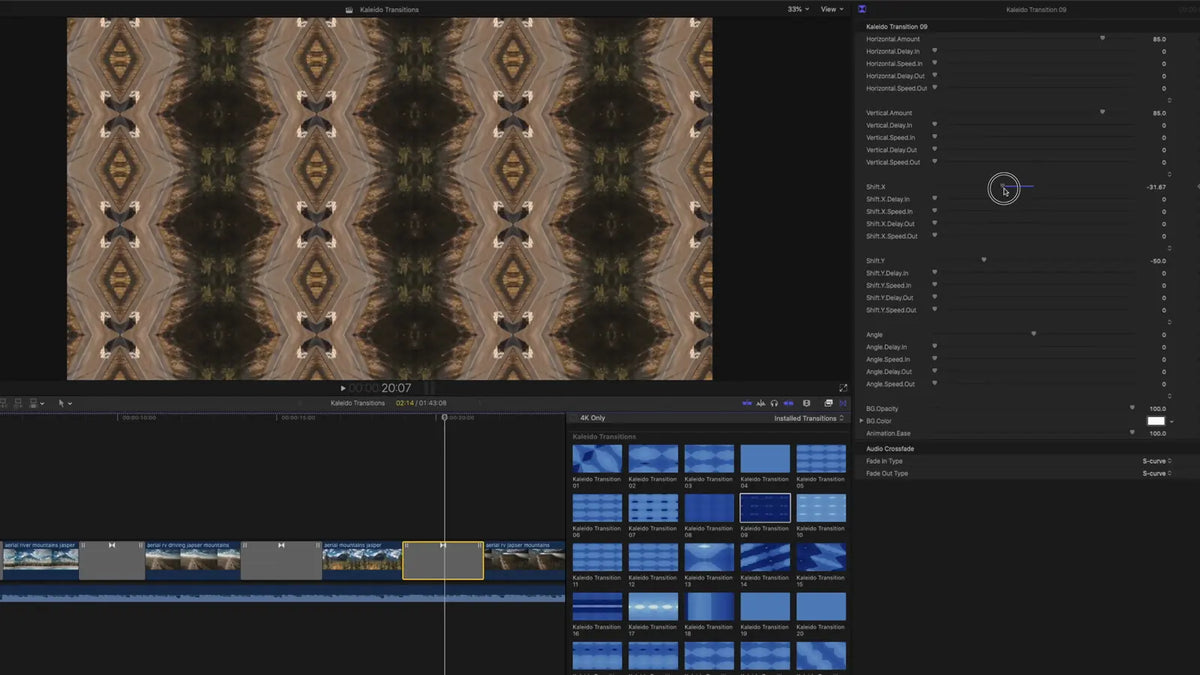Viewport: 1200px width, 675px height.
Task: Click the Horizontal.Delay.In slider handle
Action: (x=935, y=51)
